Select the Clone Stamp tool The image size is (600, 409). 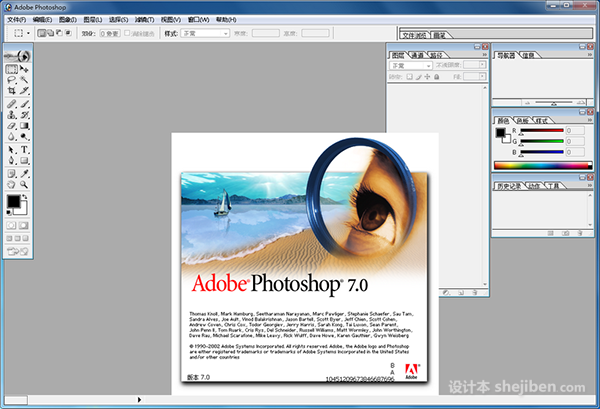(11, 114)
